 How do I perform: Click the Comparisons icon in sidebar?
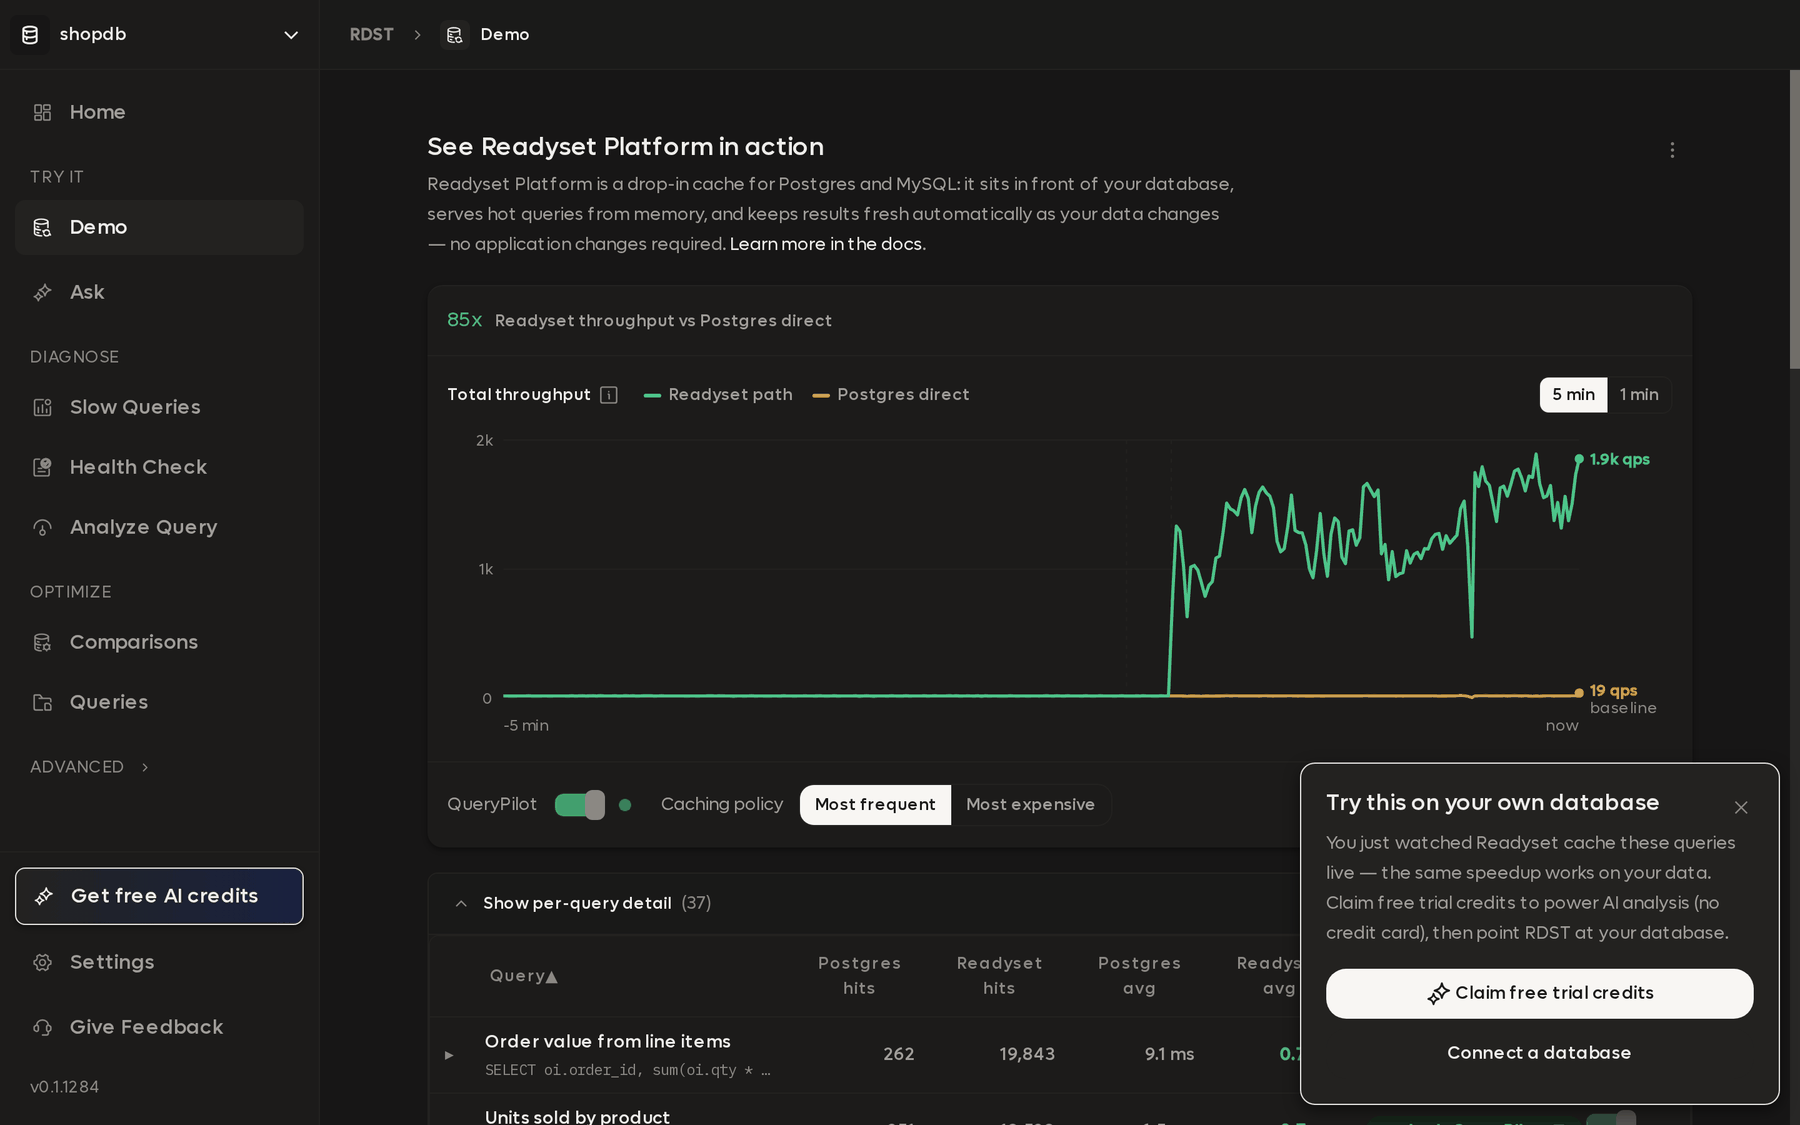pyautogui.click(x=42, y=642)
